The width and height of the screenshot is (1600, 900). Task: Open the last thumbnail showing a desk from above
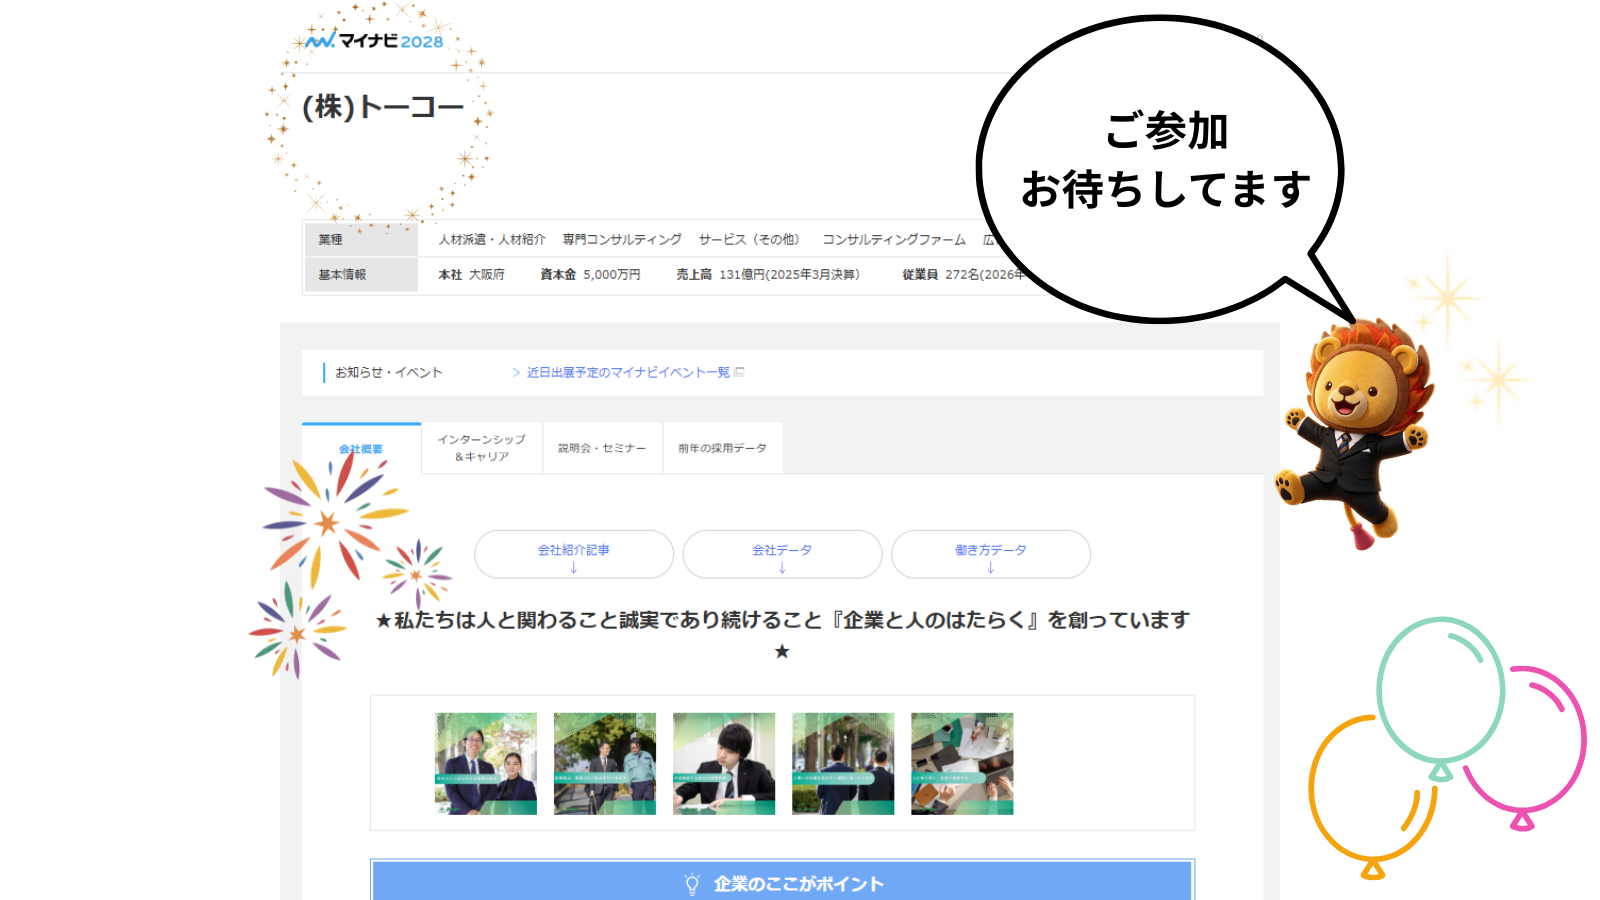(x=962, y=763)
